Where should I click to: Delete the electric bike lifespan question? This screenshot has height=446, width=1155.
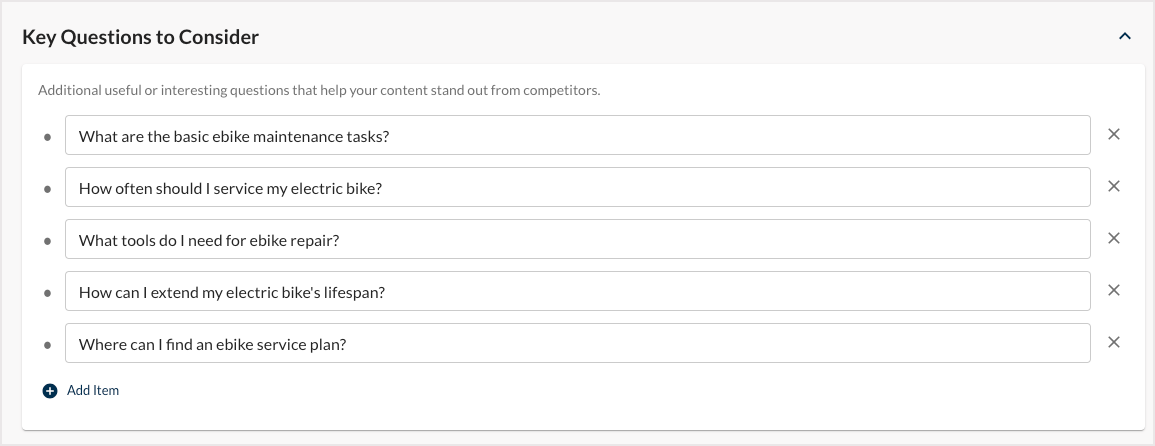1114,291
